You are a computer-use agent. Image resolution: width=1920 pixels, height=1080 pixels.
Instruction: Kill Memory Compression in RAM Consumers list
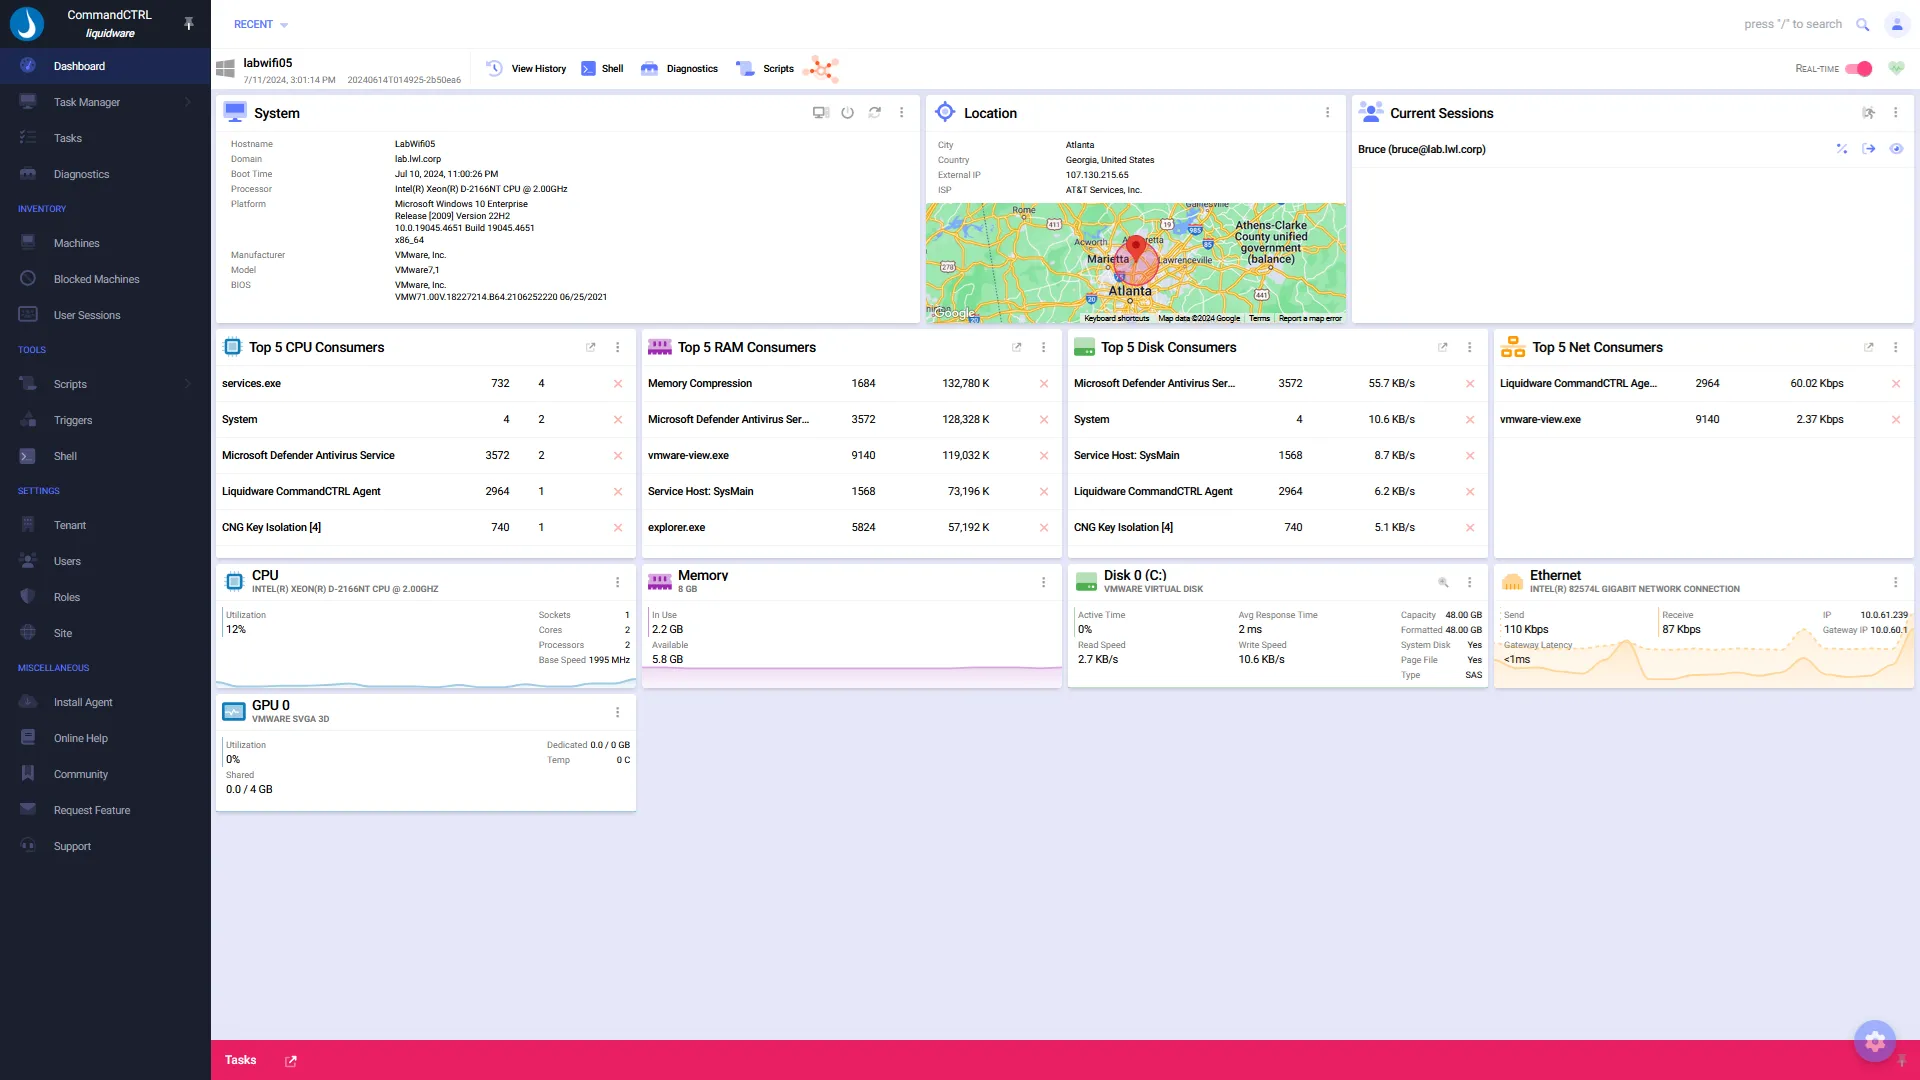(1044, 384)
